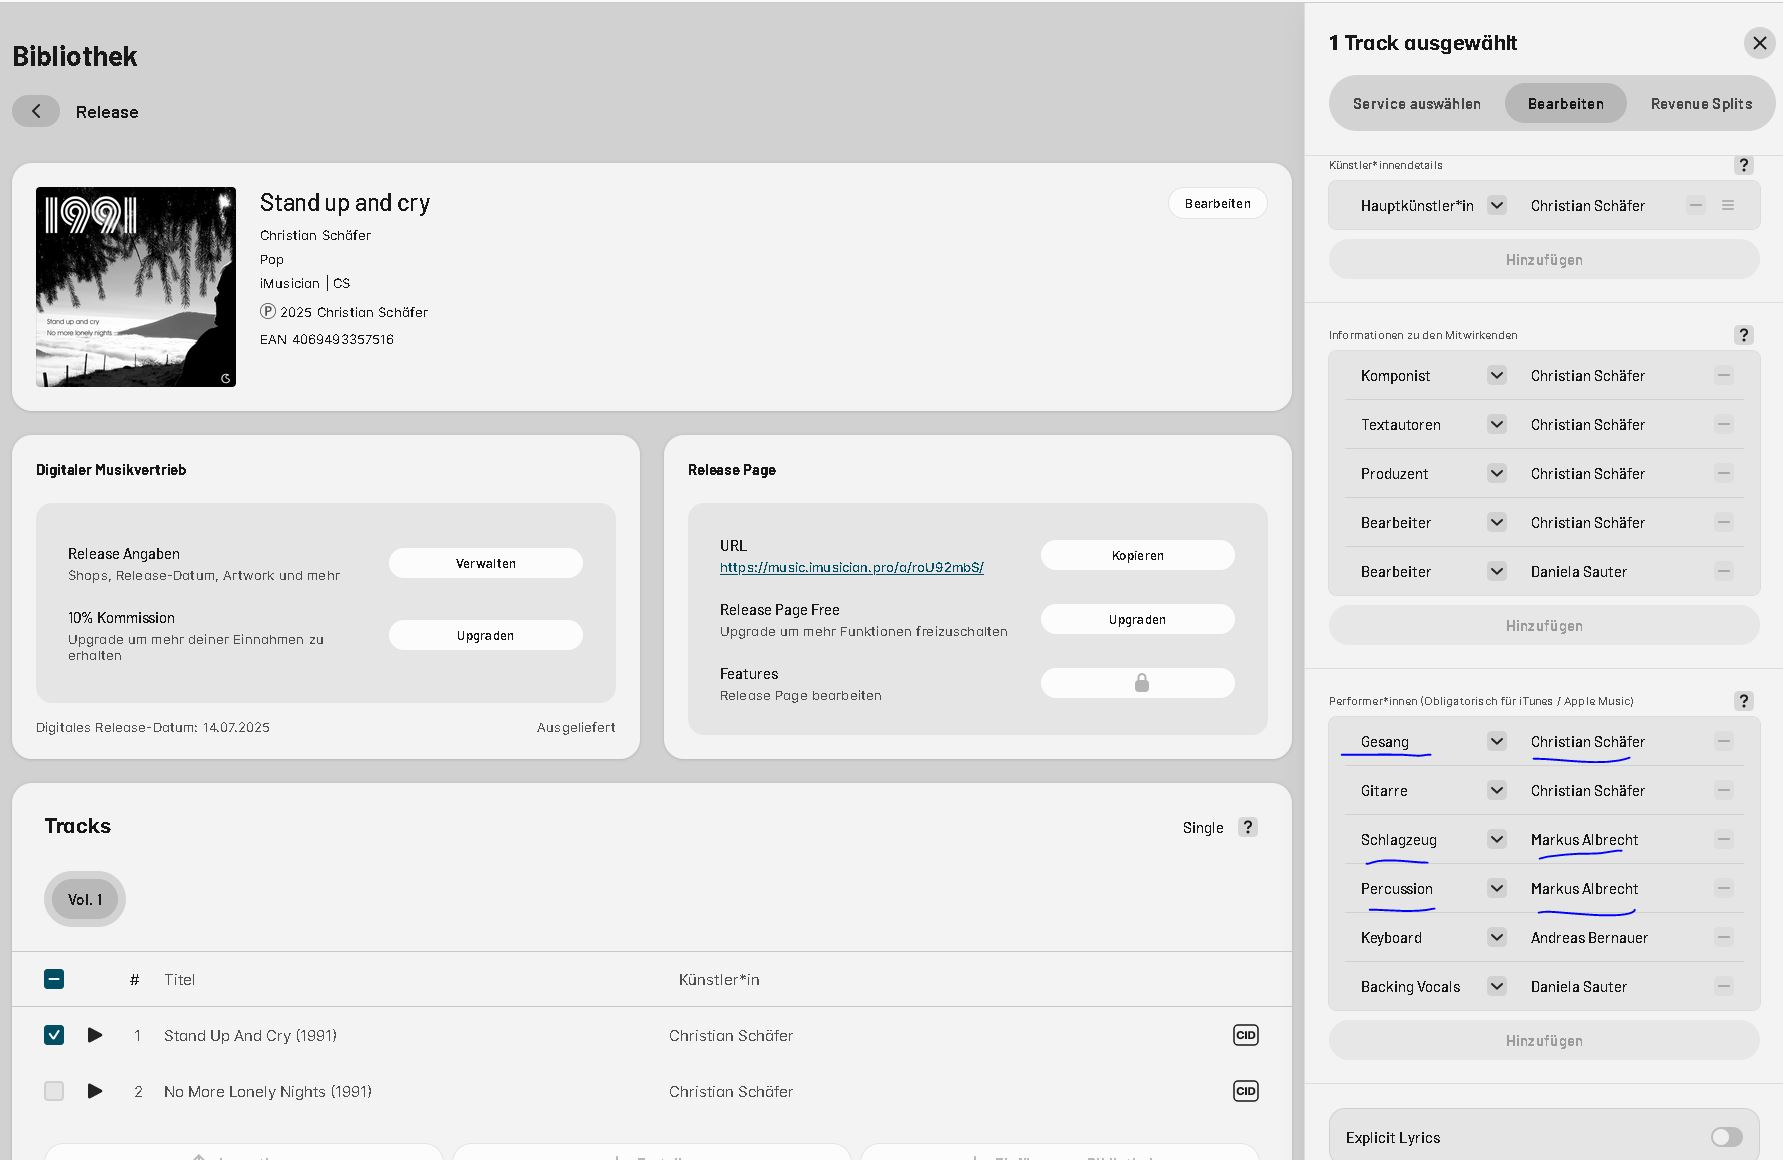Click the Künstler*in column header
1783x1160 pixels.
(719, 979)
